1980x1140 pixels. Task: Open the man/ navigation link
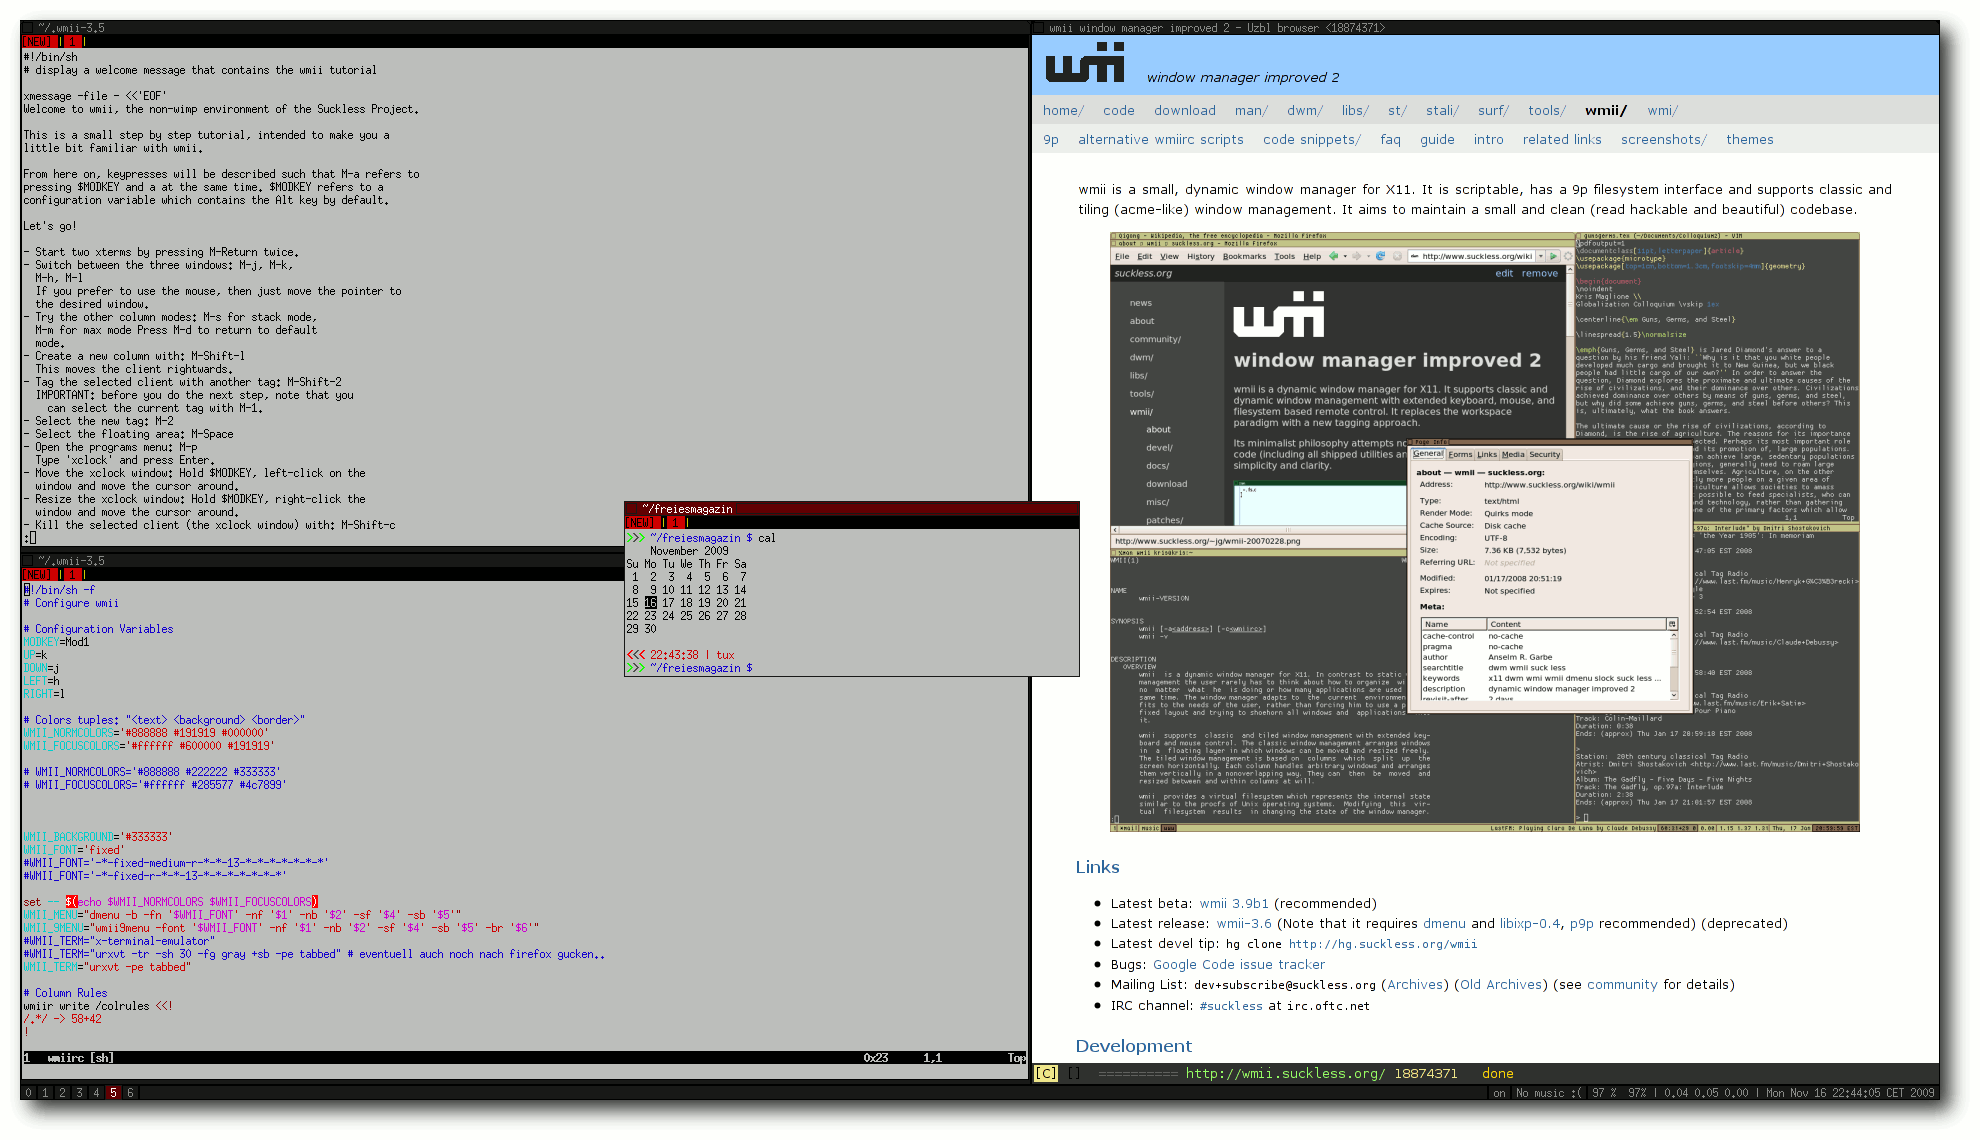point(1251,110)
